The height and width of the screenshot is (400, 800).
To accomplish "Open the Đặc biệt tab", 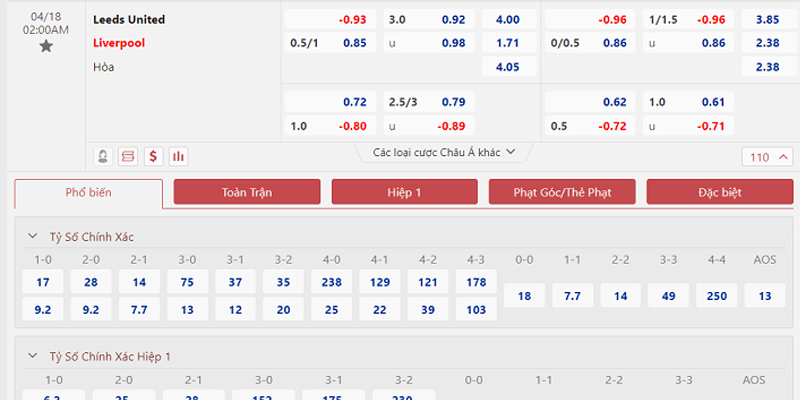I will 720,192.
